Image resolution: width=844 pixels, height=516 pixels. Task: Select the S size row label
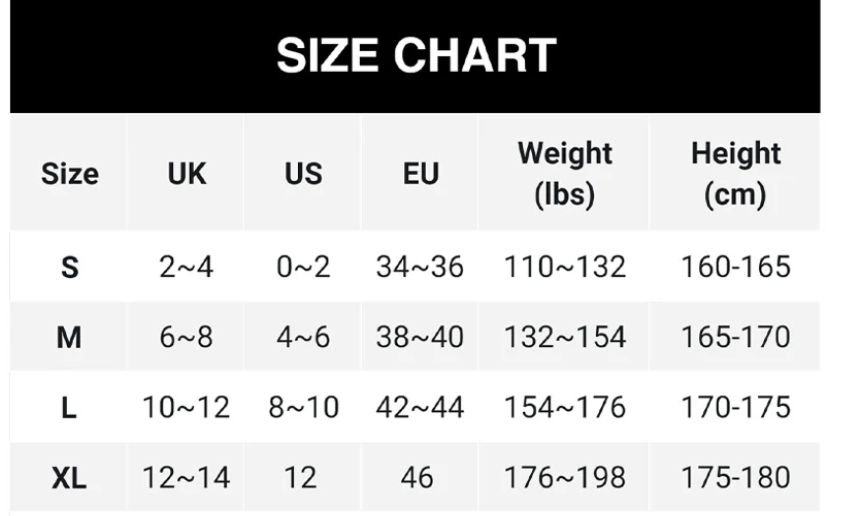tap(69, 267)
